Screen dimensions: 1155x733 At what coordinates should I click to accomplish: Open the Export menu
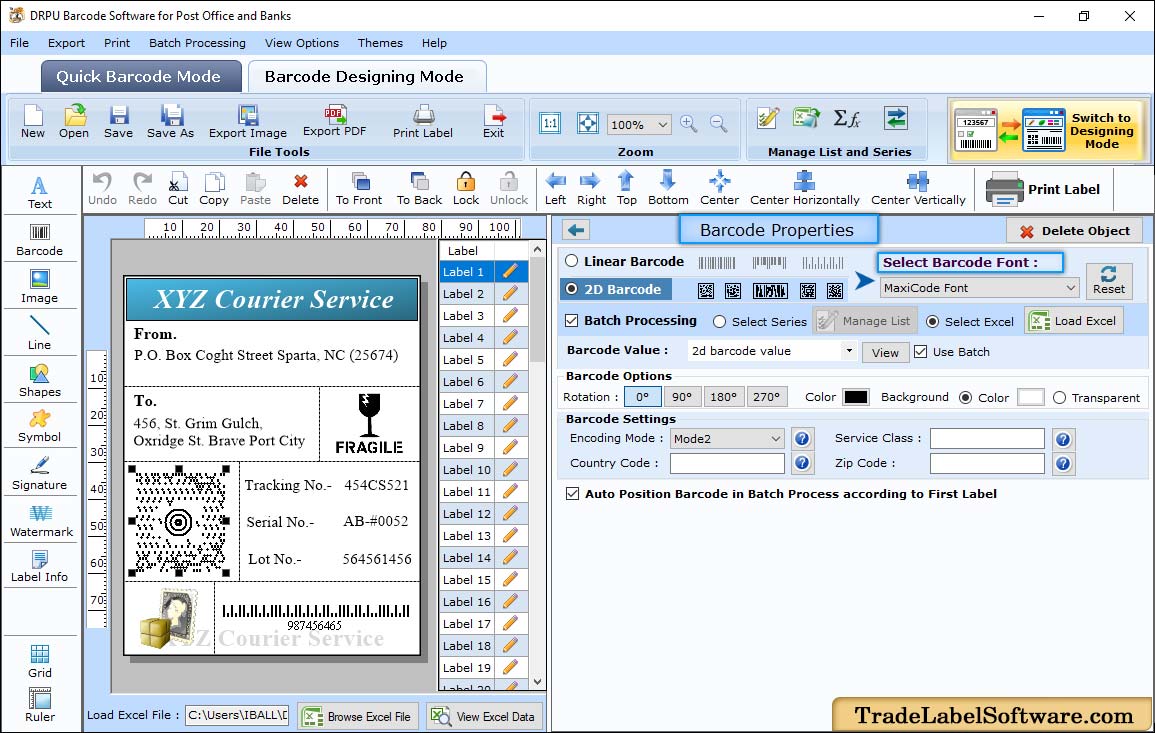tap(66, 43)
